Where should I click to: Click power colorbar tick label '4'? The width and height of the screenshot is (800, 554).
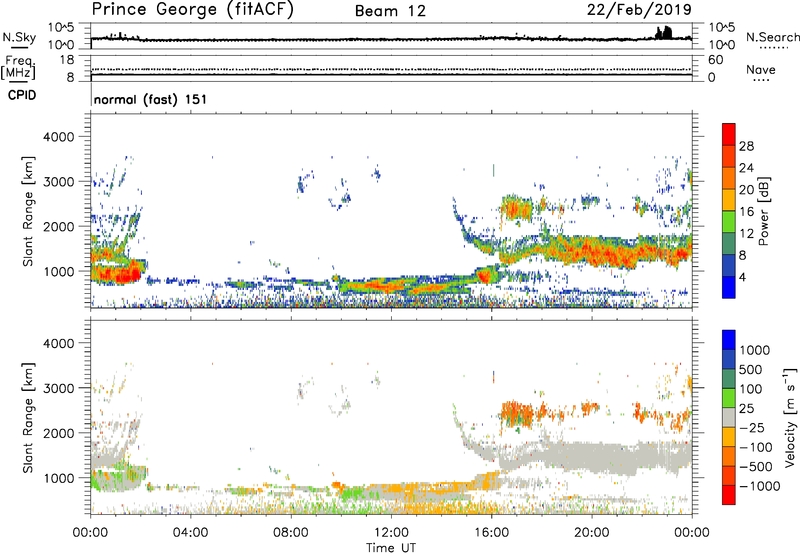[x=742, y=277]
